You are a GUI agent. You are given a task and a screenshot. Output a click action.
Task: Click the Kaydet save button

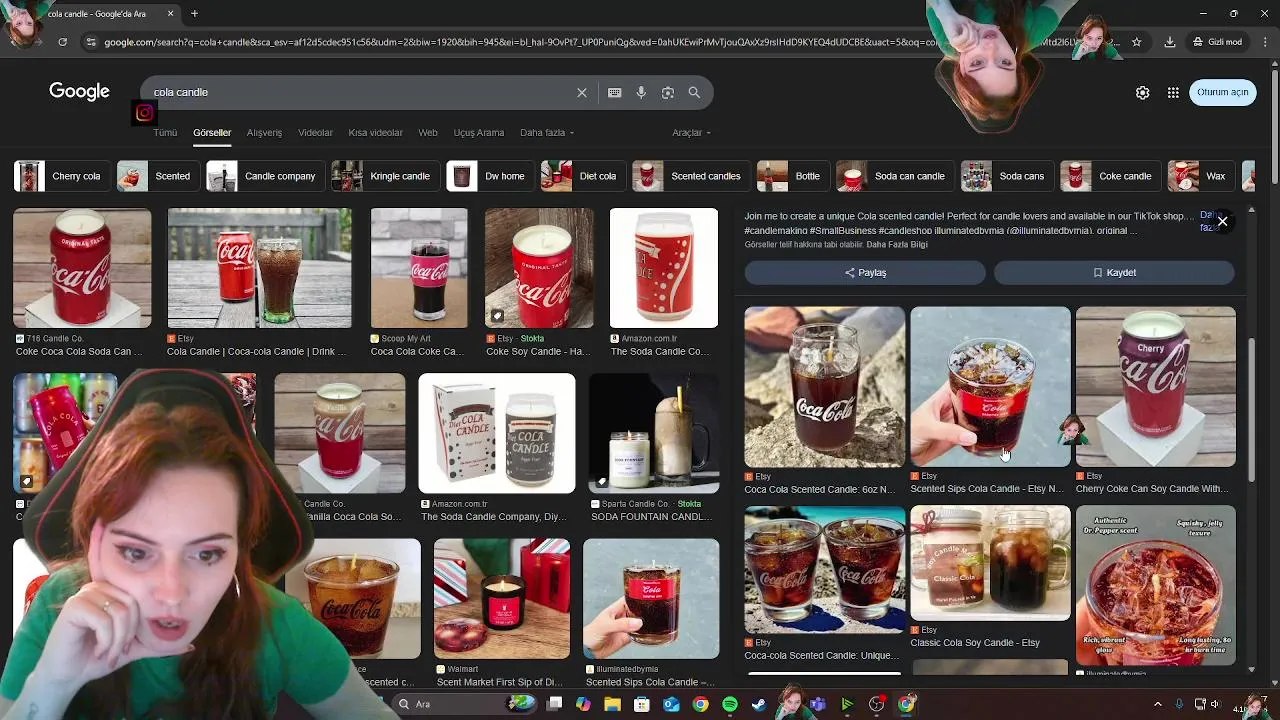(x=1114, y=272)
